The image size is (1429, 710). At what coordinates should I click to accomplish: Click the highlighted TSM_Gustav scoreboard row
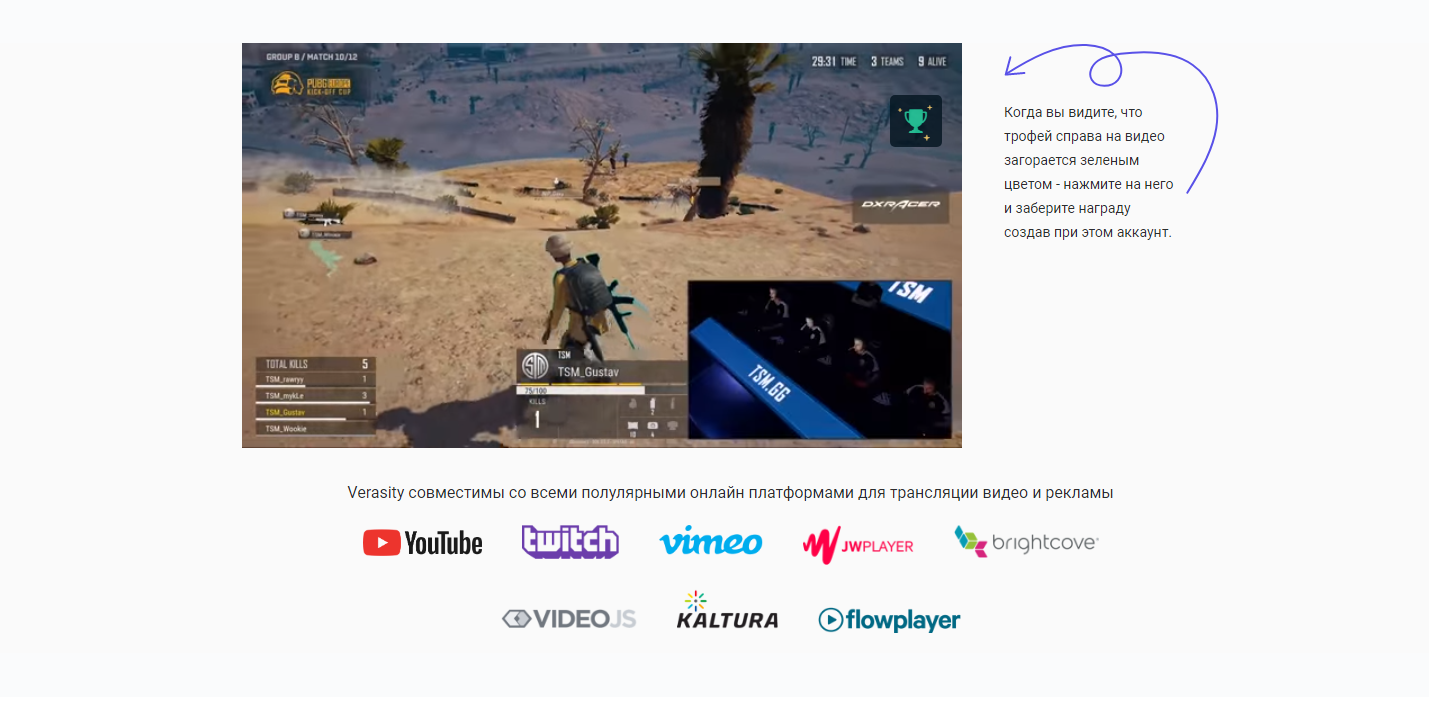point(315,412)
